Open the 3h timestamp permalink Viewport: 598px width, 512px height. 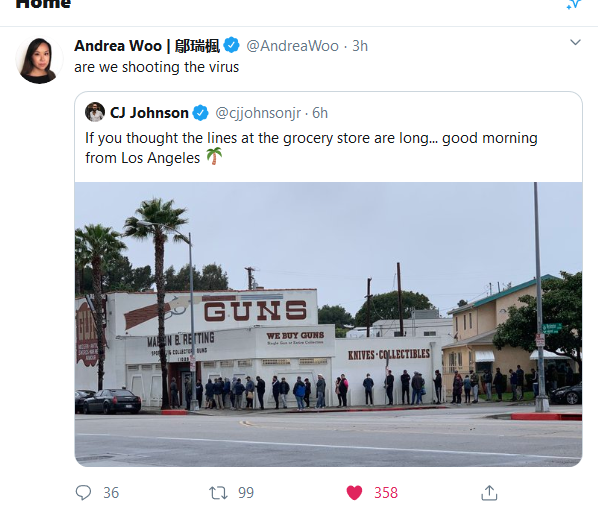tap(360, 46)
